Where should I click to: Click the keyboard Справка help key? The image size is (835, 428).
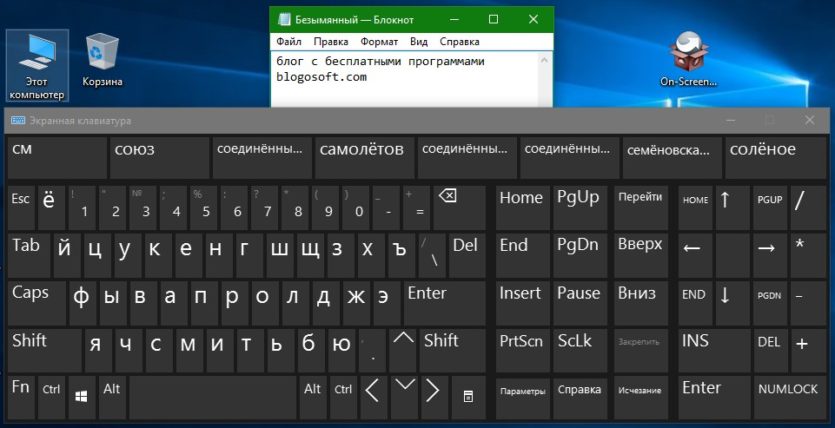580,398
